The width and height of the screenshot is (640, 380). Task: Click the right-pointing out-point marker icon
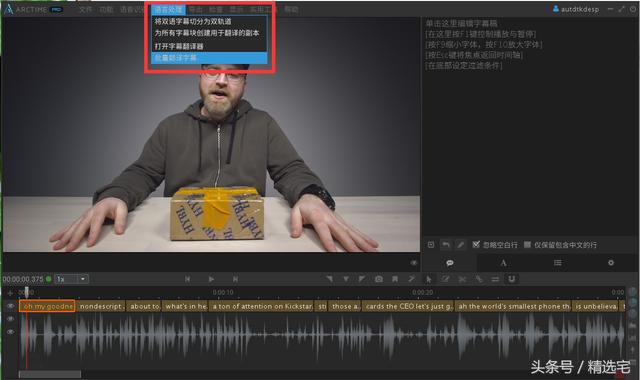(x=362, y=279)
